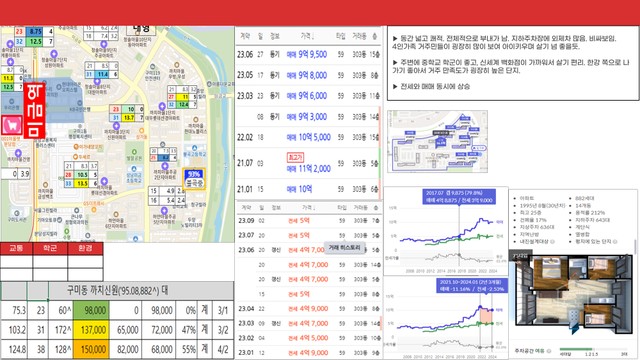Screen dimensions: 640x360
Task: Click the 93% 불곡중 school marker
Action: tap(194, 178)
